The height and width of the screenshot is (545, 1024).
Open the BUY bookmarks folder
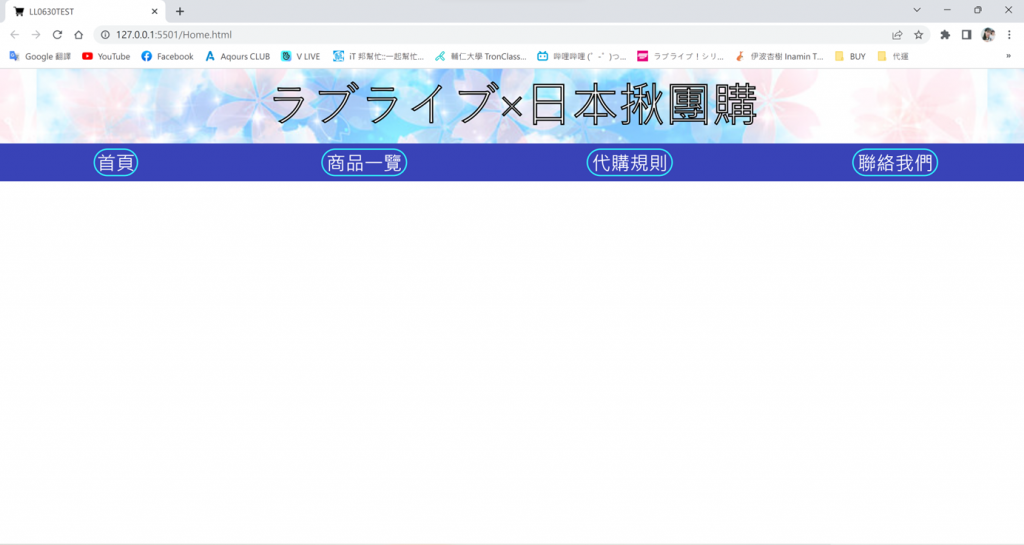[850, 56]
